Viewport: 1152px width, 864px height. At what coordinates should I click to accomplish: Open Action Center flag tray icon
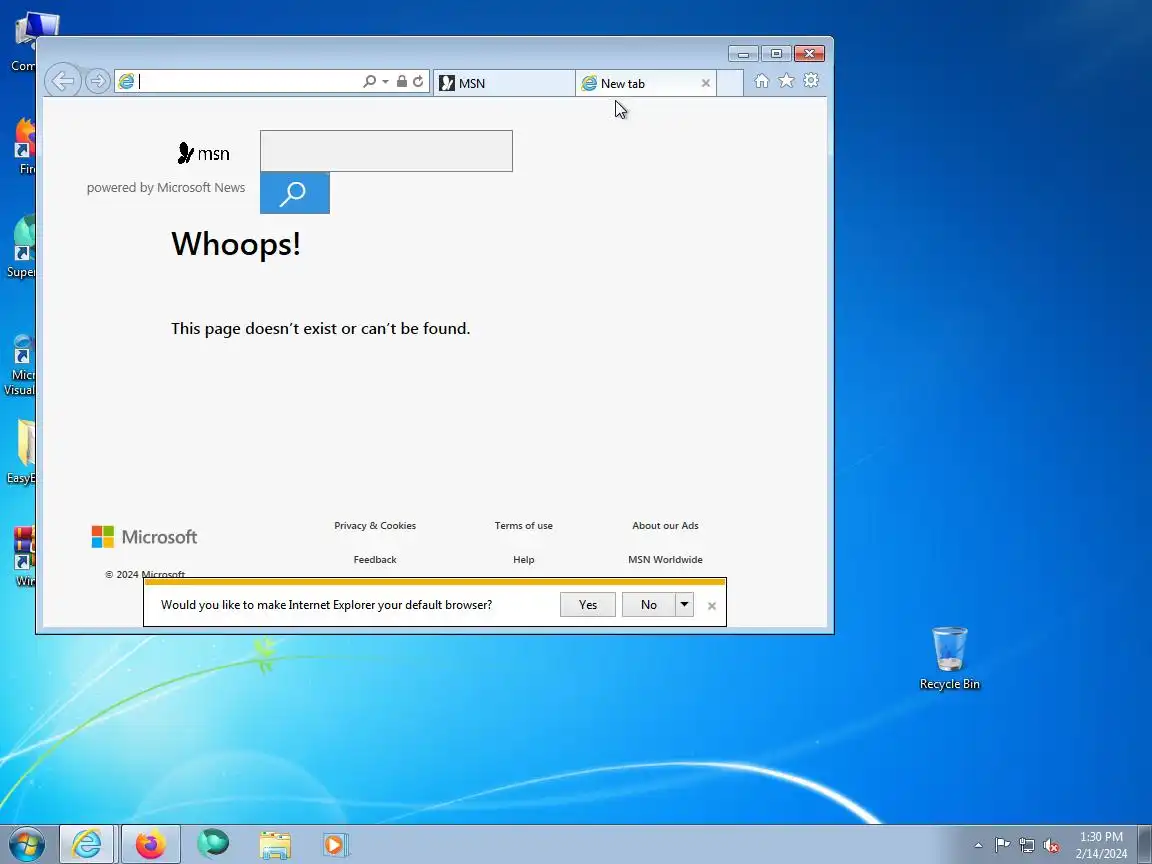[1002, 845]
